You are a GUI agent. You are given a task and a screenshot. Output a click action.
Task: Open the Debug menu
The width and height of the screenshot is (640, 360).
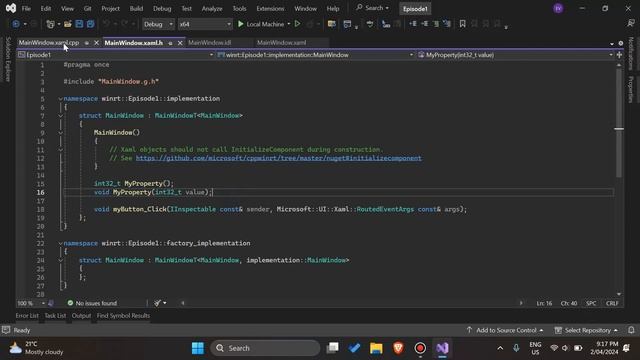coord(162,9)
